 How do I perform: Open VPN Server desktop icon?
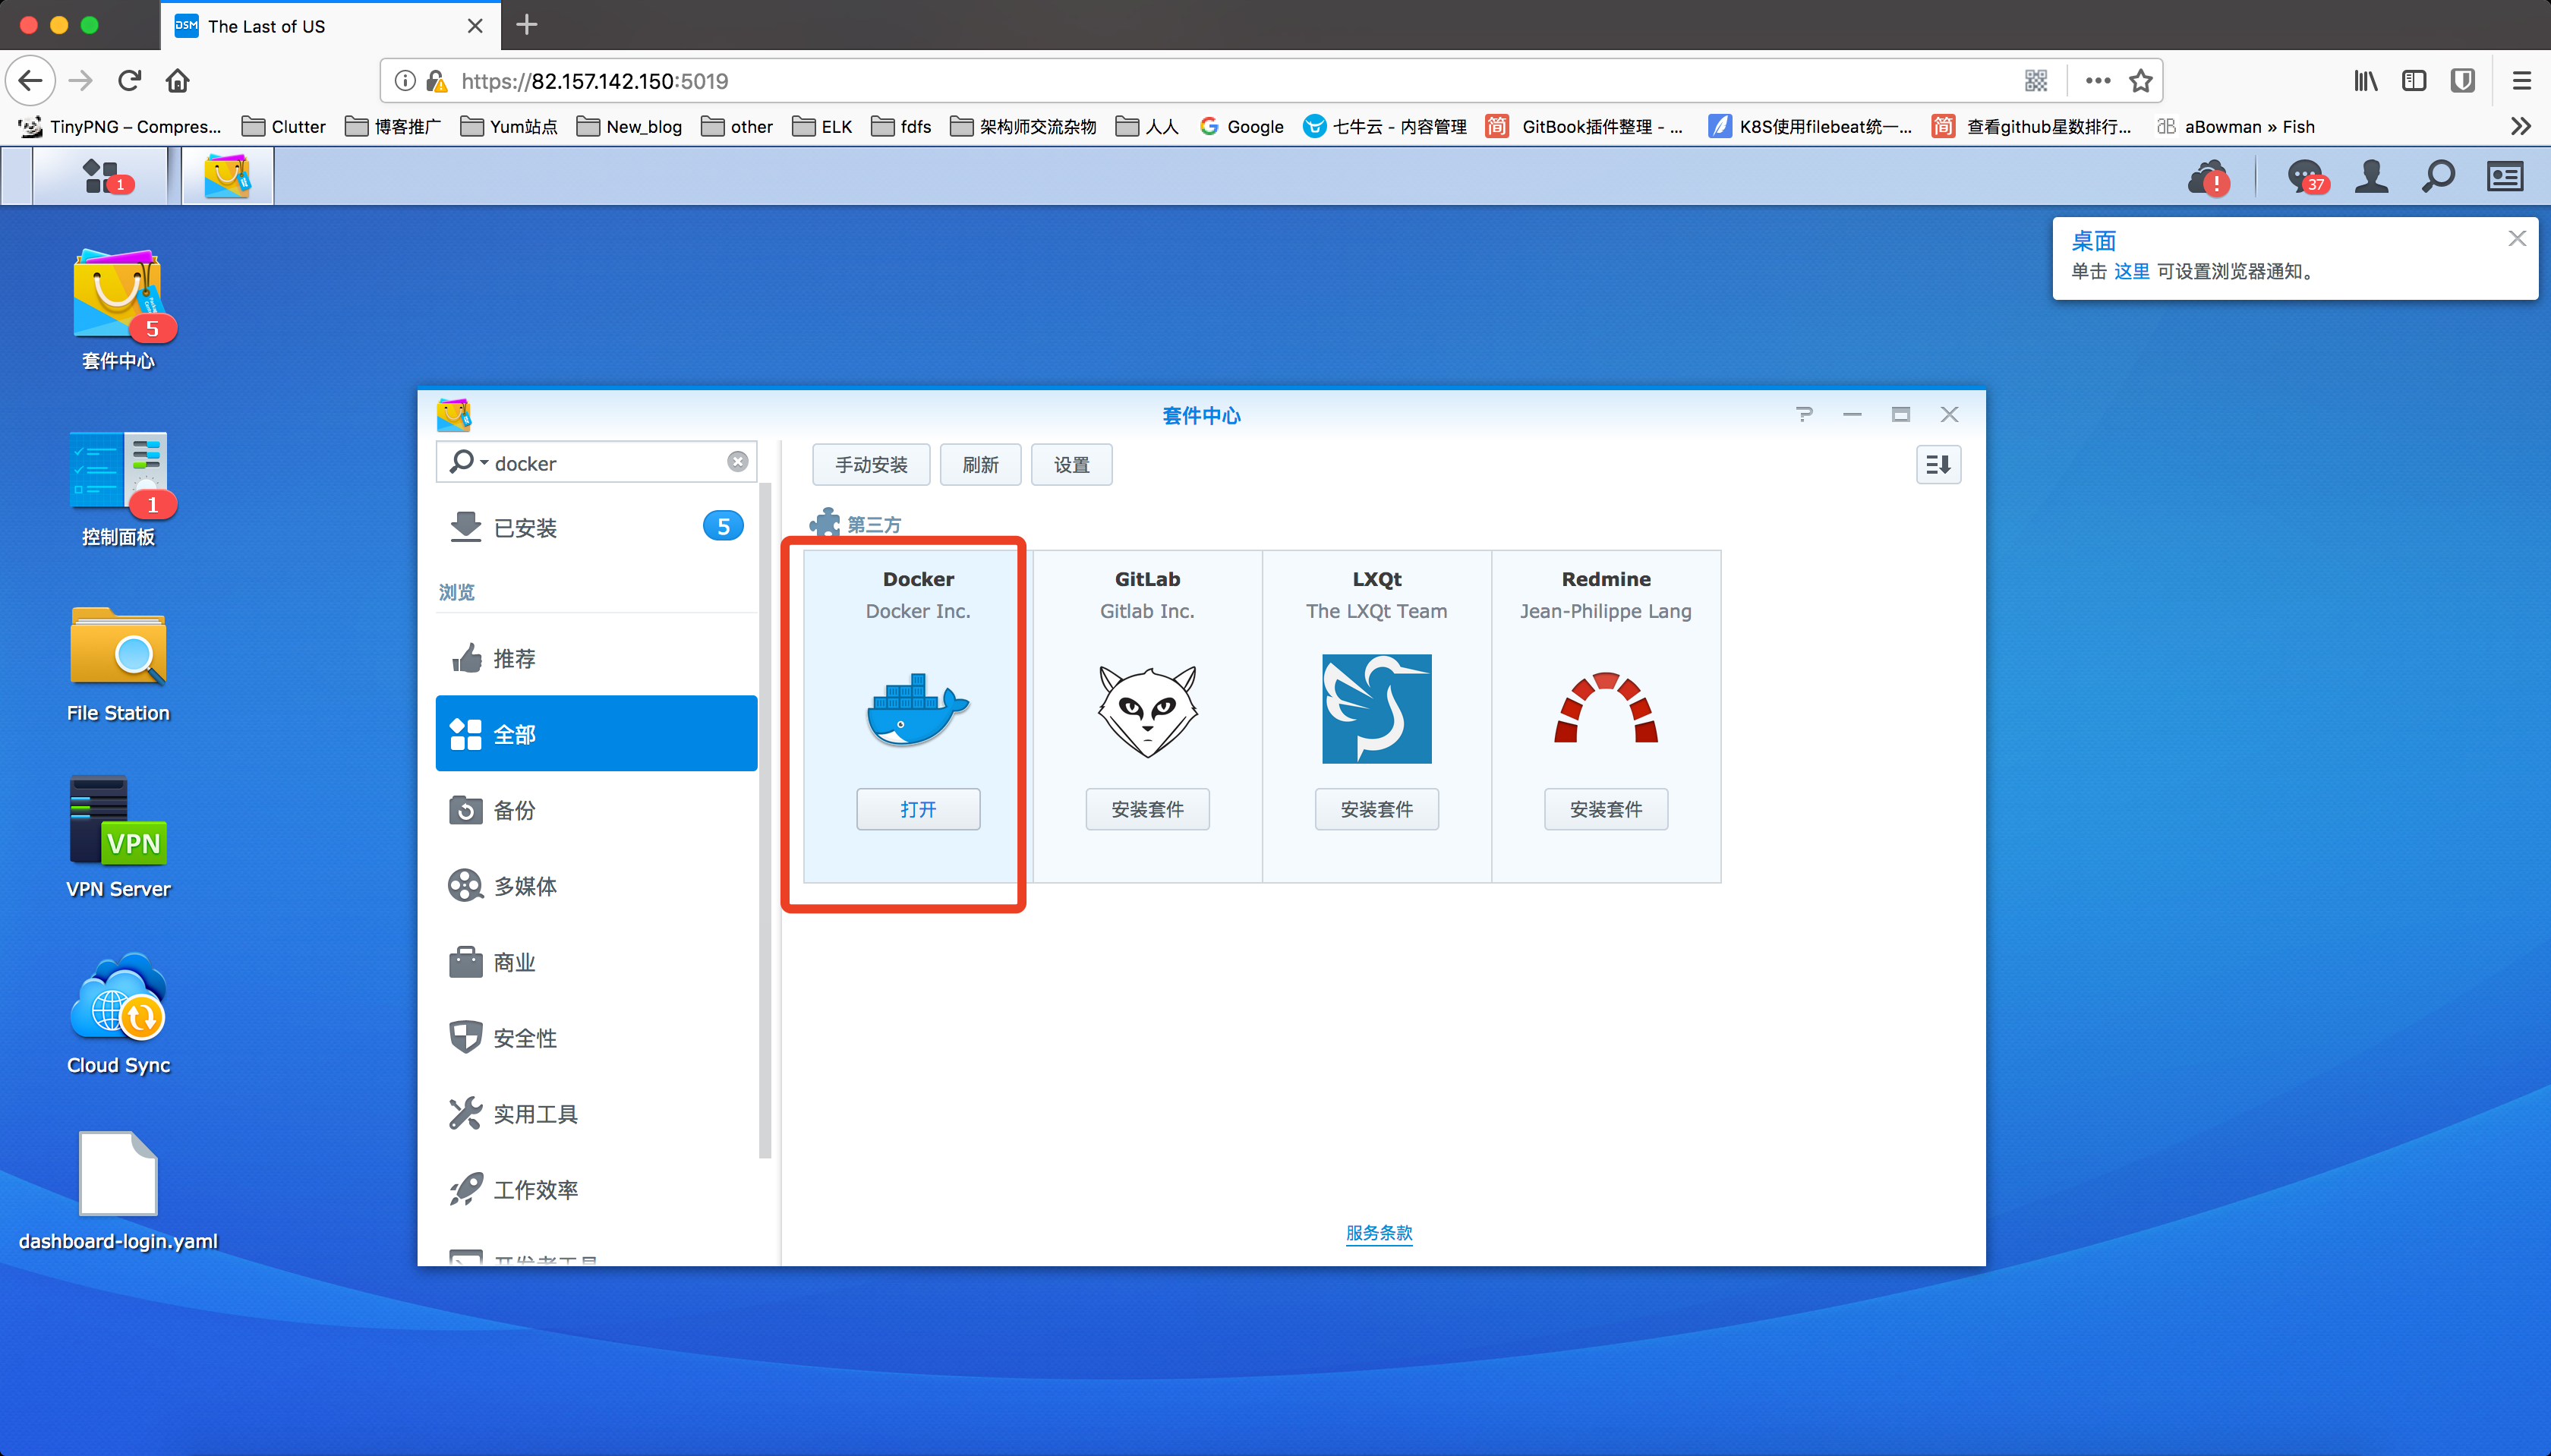coord(118,824)
